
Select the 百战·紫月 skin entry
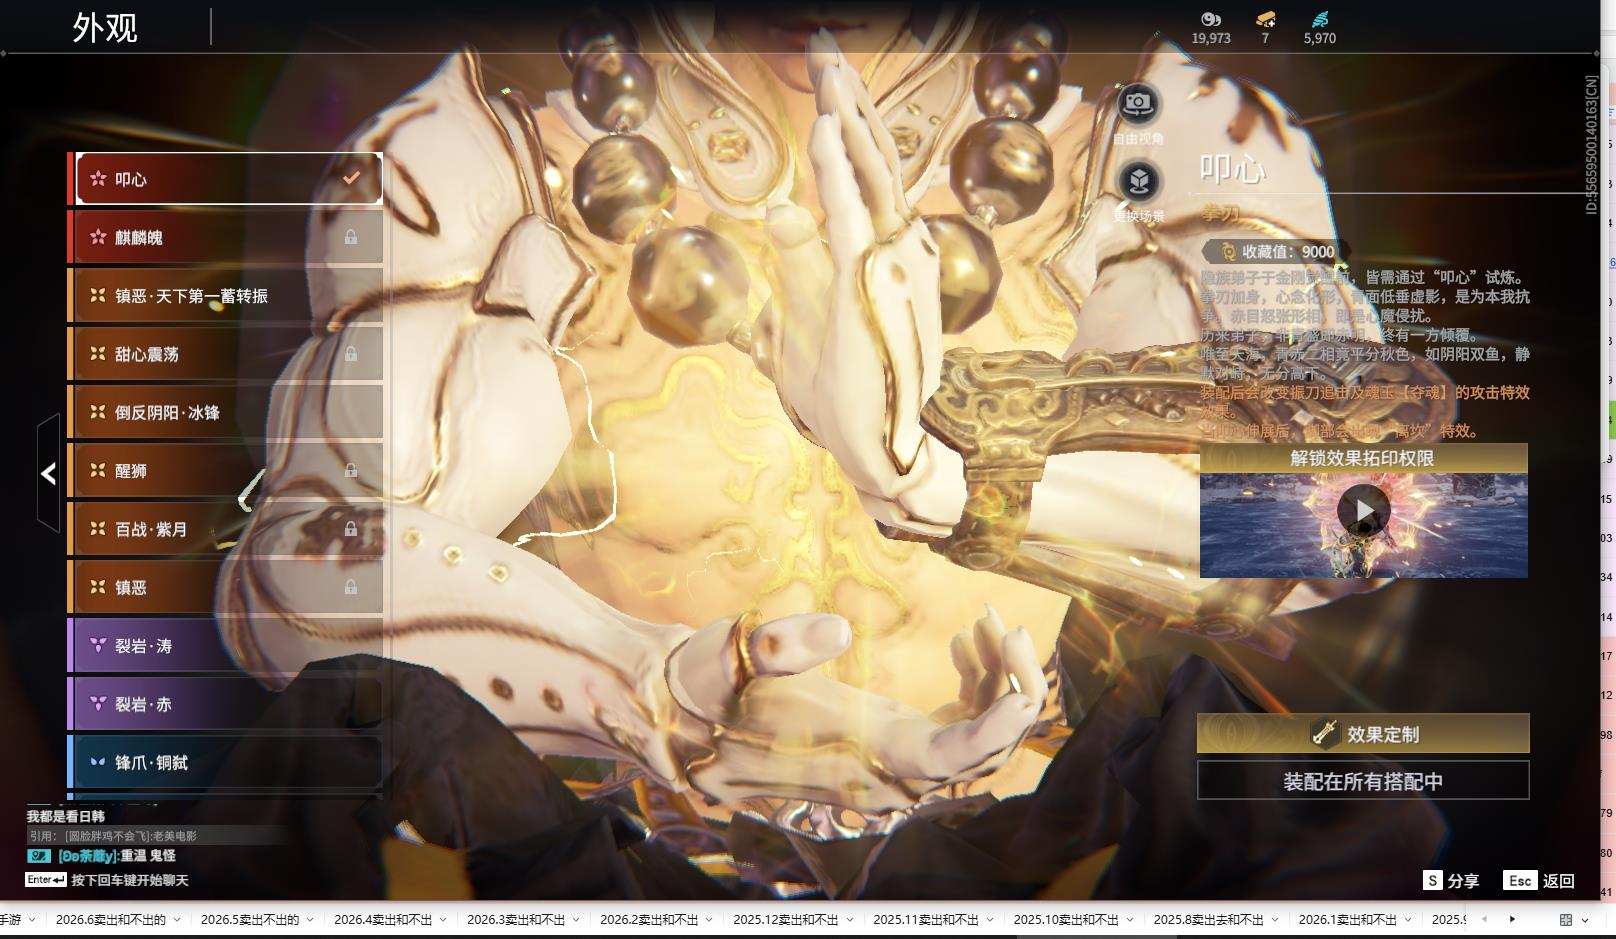pos(226,528)
